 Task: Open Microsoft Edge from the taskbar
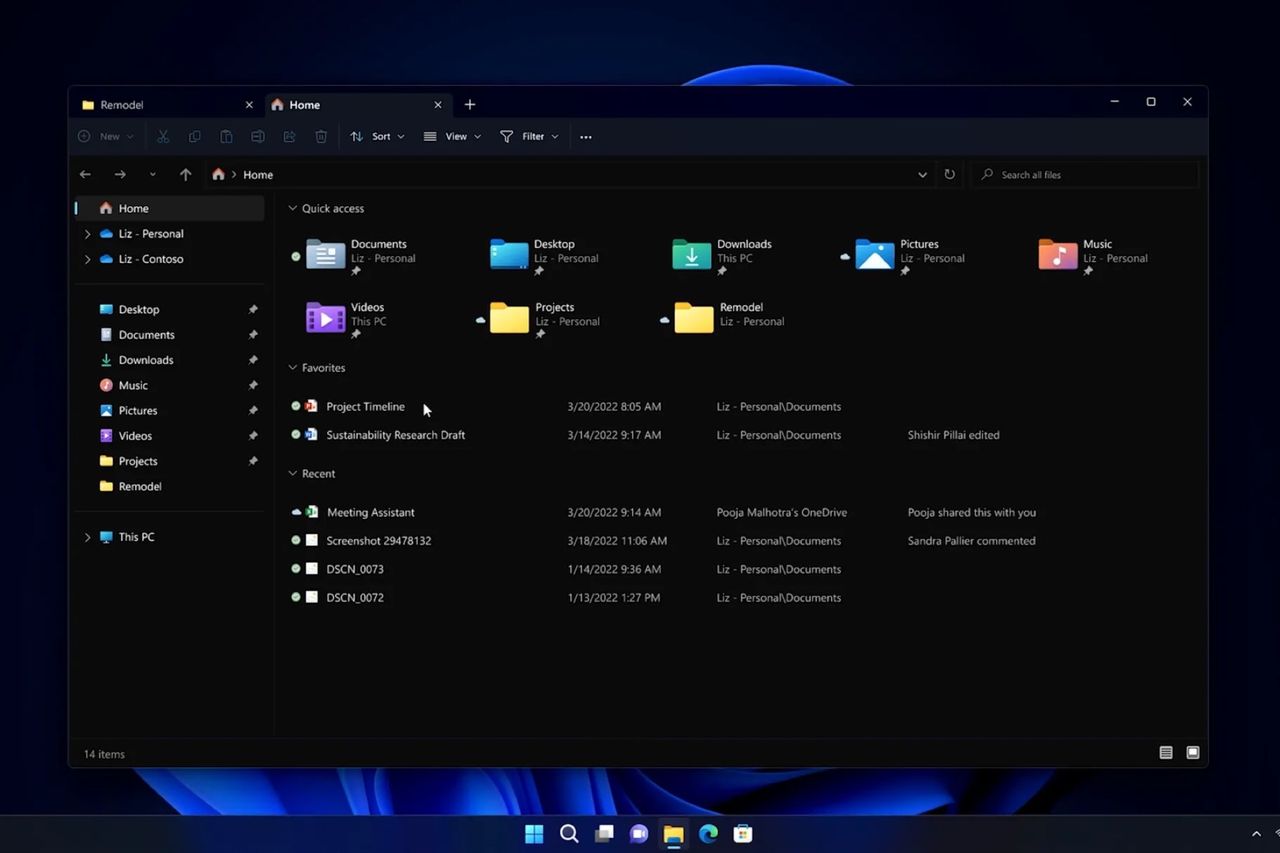[x=708, y=833]
